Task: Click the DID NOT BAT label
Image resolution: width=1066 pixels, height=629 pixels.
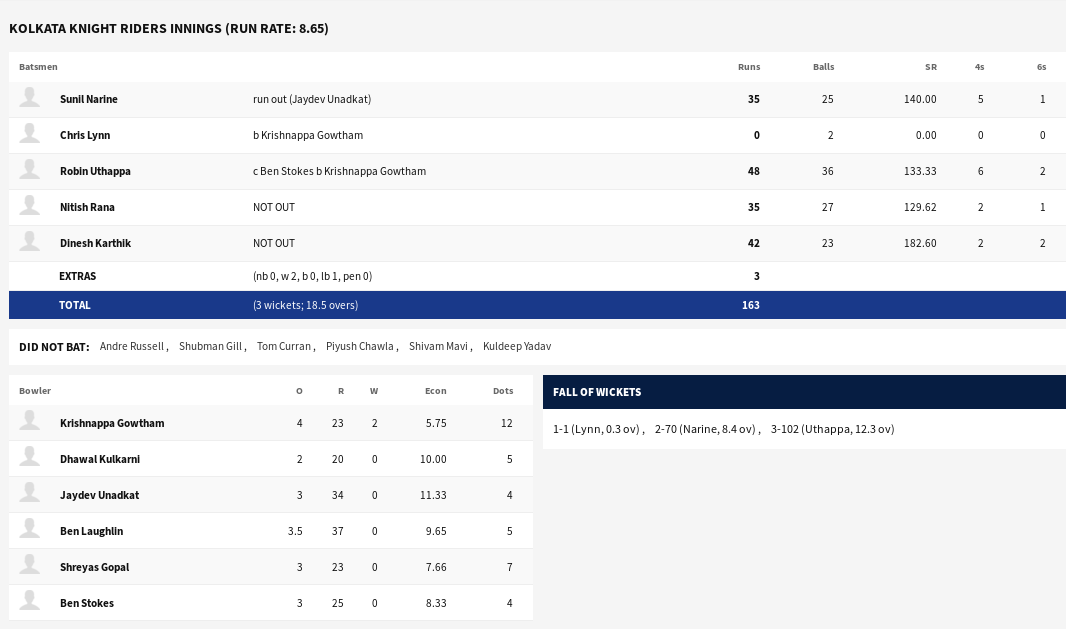Action: click(x=54, y=347)
